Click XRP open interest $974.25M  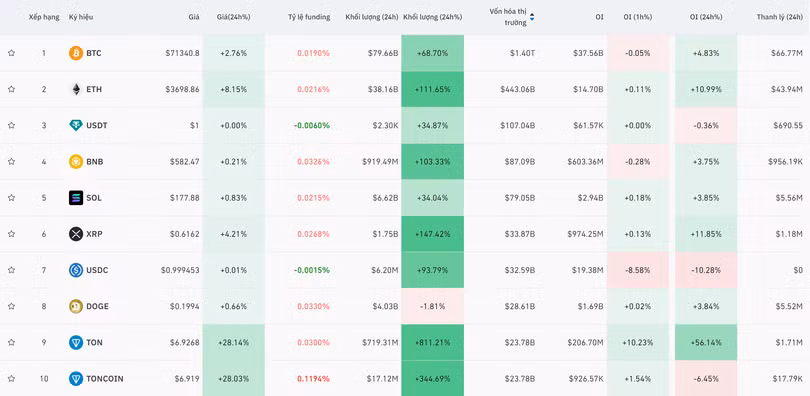(585, 234)
